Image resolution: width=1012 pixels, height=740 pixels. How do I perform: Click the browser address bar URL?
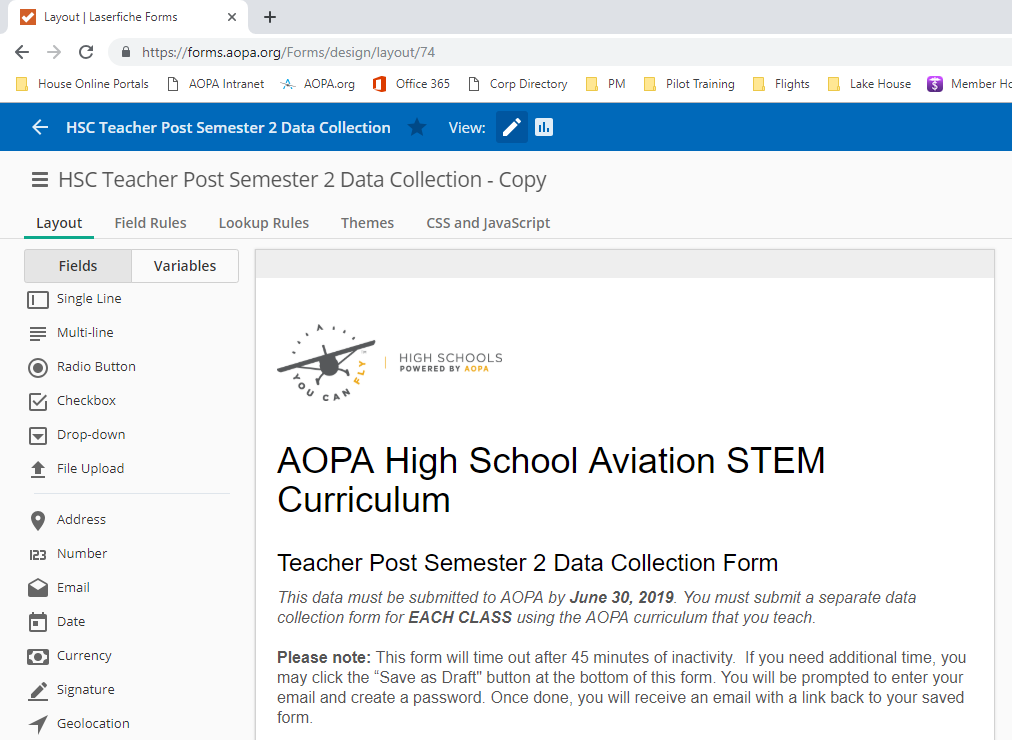click(x=288, y=52)
